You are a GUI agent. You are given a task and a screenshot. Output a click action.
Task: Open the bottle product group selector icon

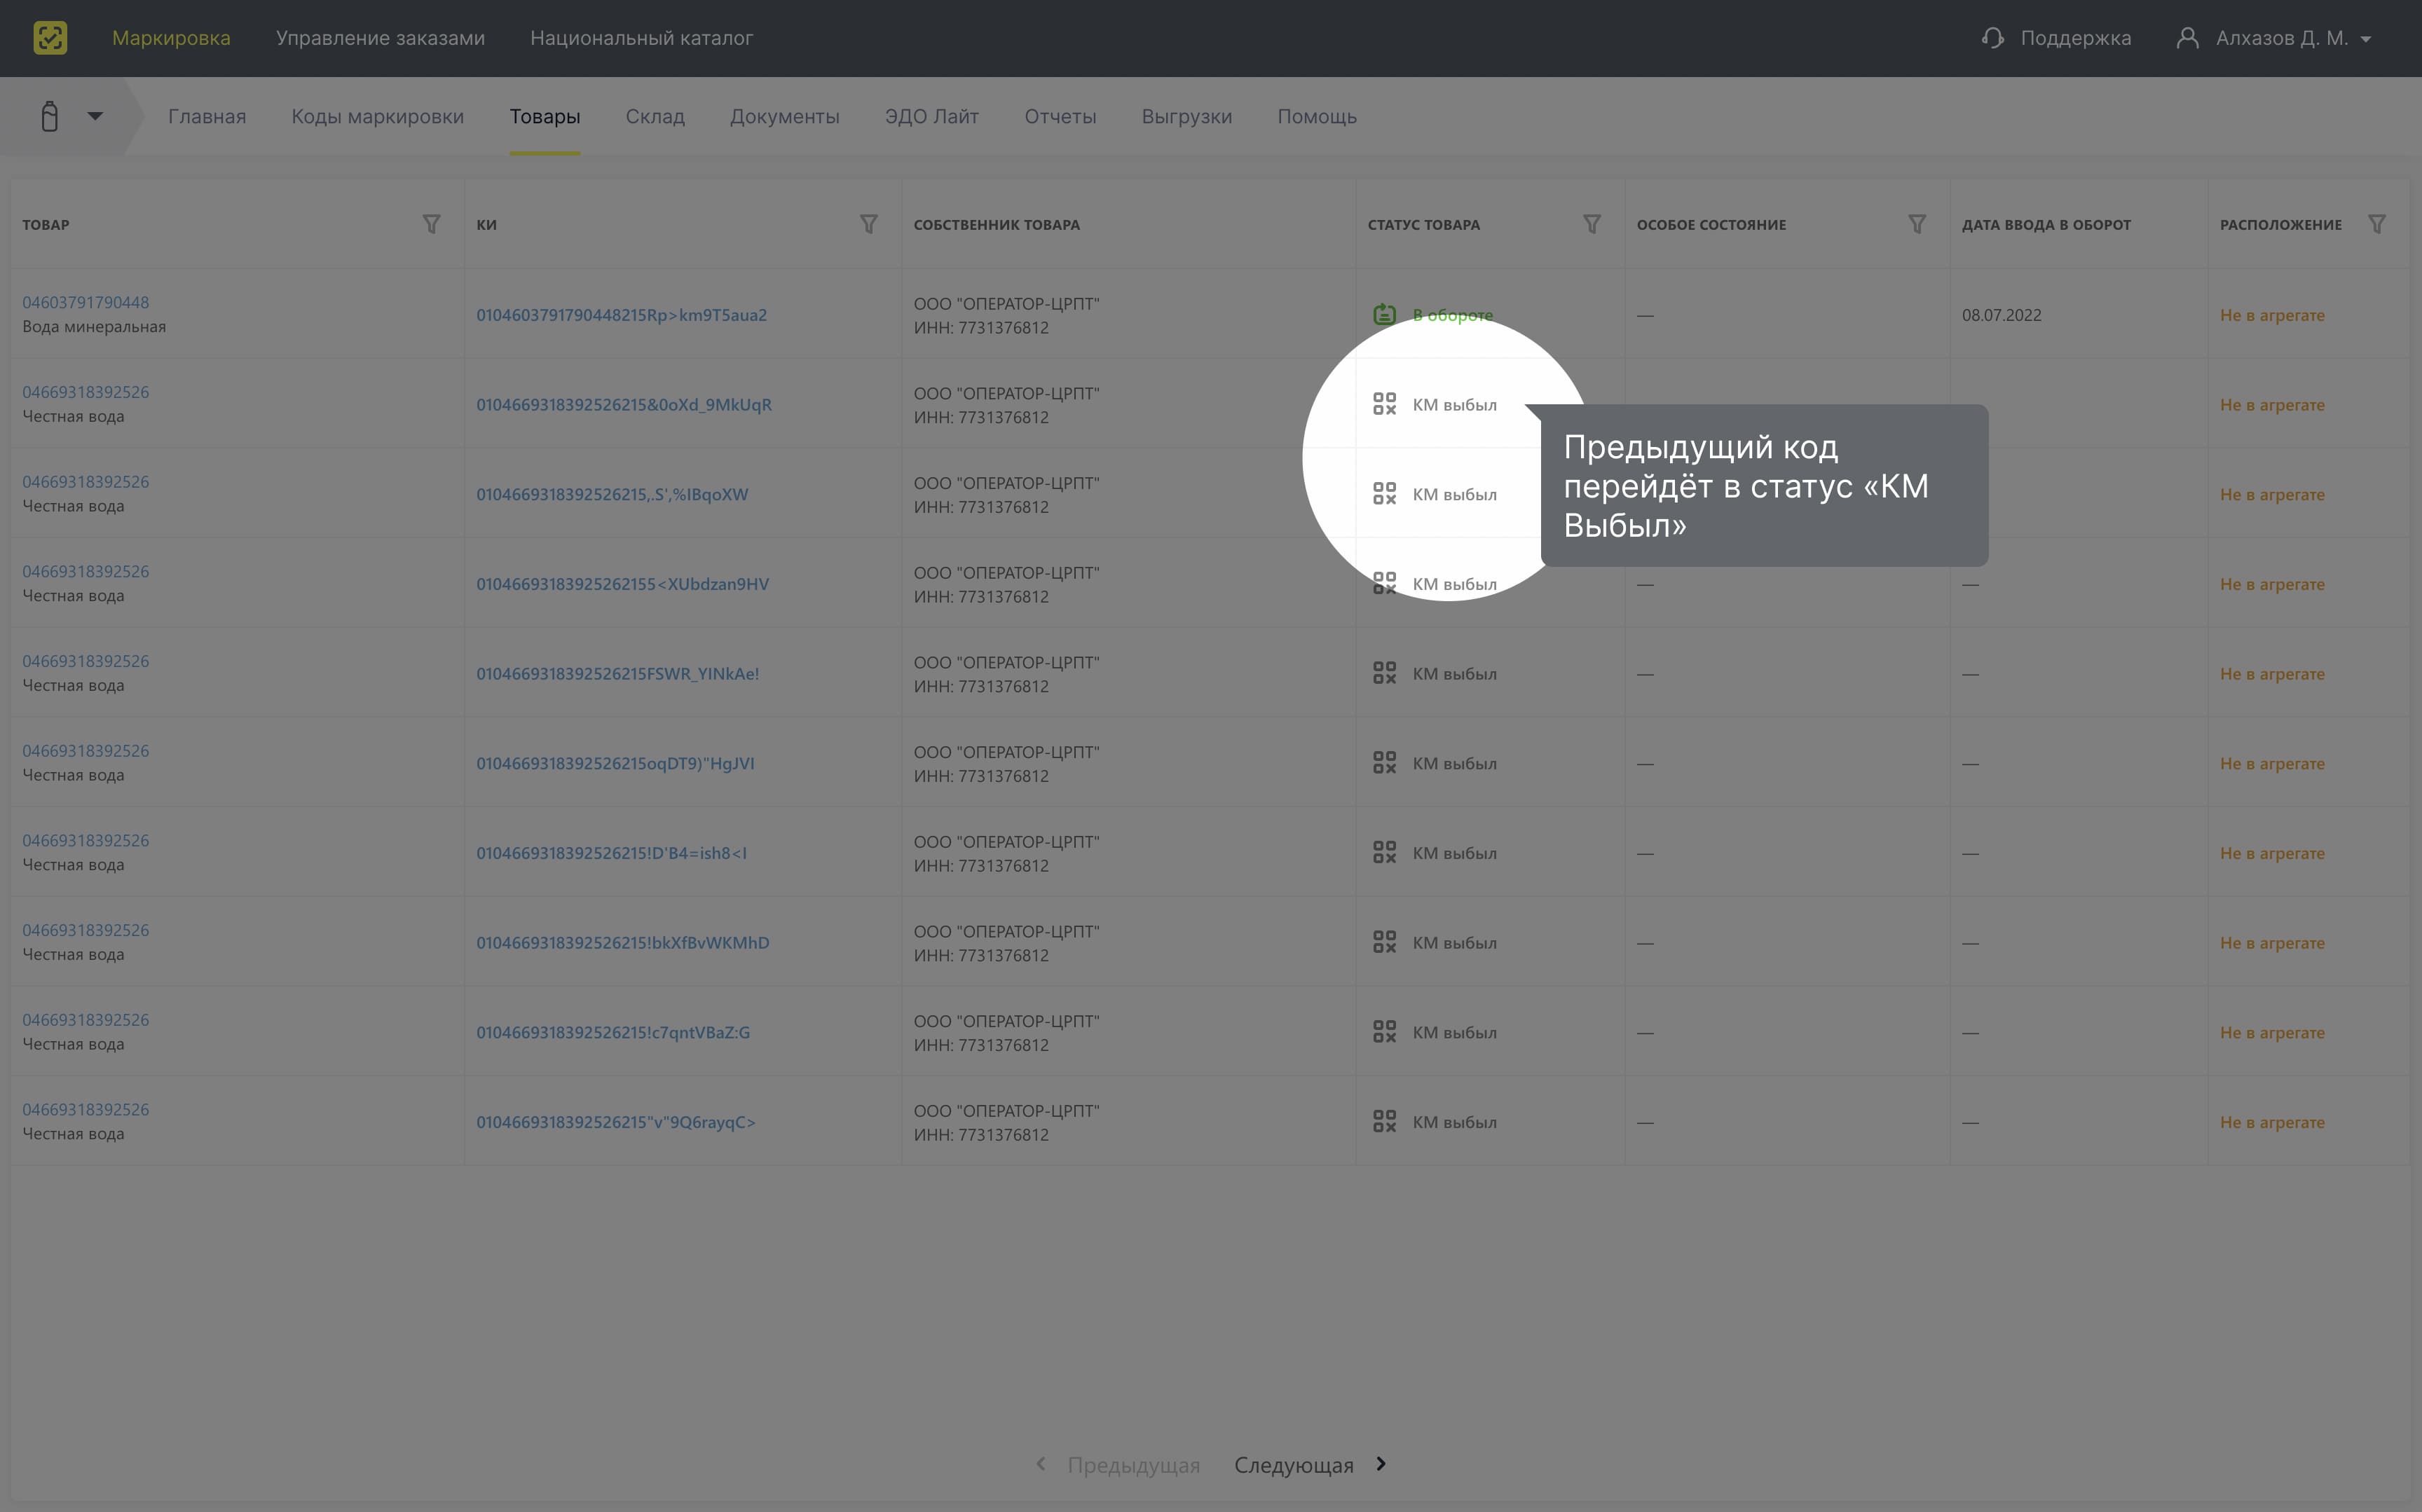[x=49, y=117]
